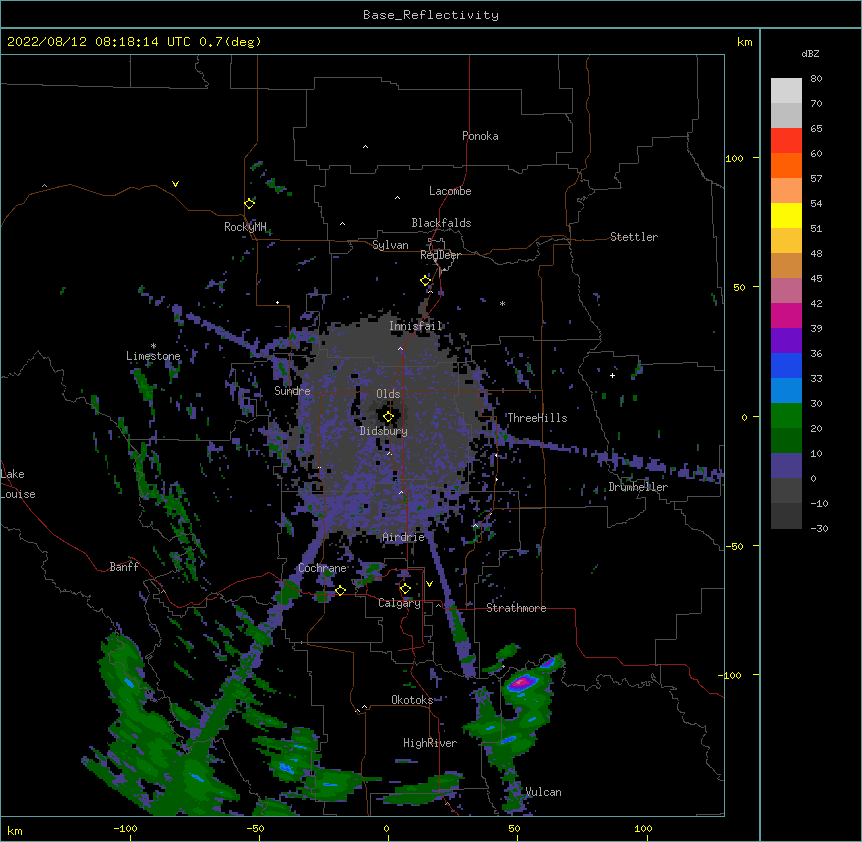Click the Innisfail label
The height and width of the screenshot is (842, 862).
pos(416,326)
